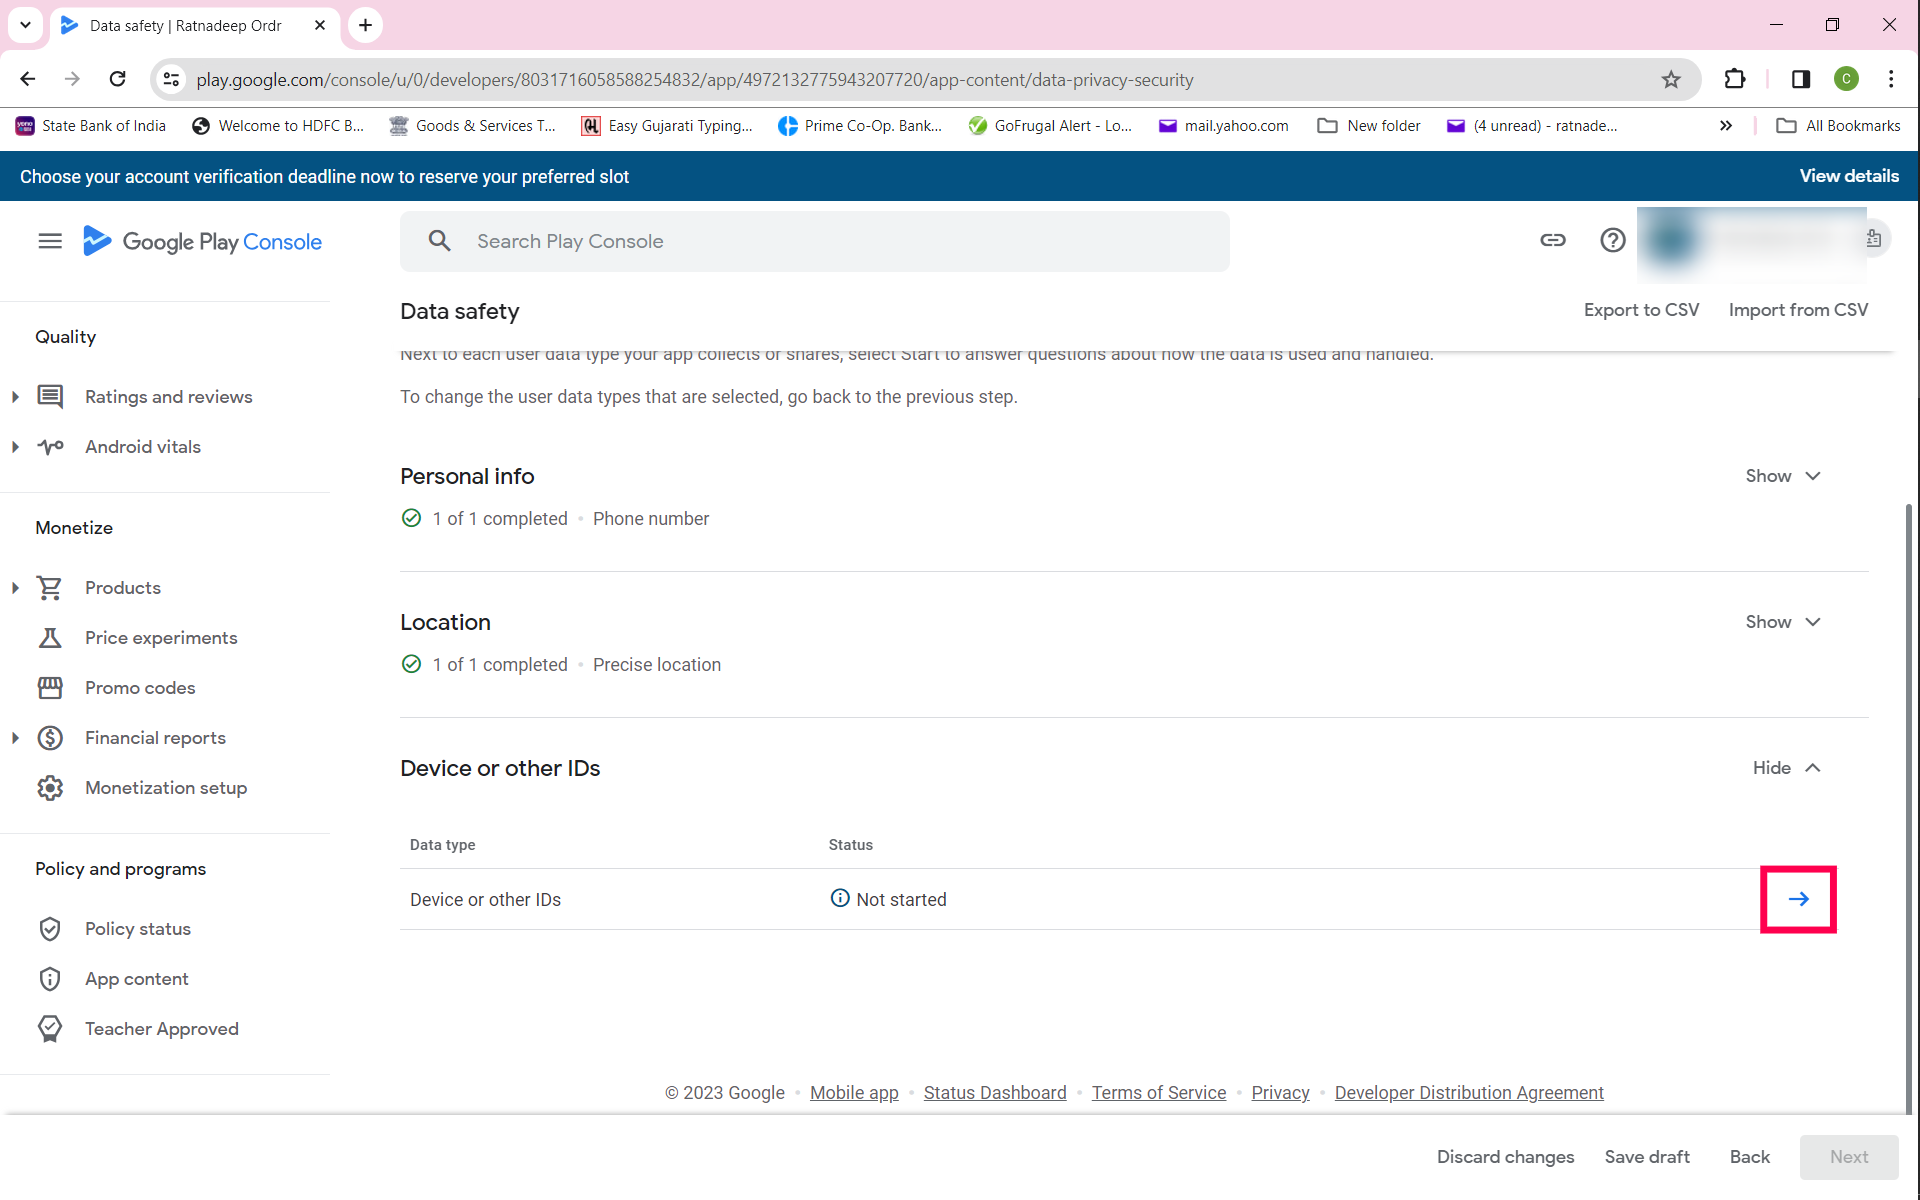Screen dimensions: 1920x1200
Task: Bookmark this page with star icon
Action: point(1671,80)
